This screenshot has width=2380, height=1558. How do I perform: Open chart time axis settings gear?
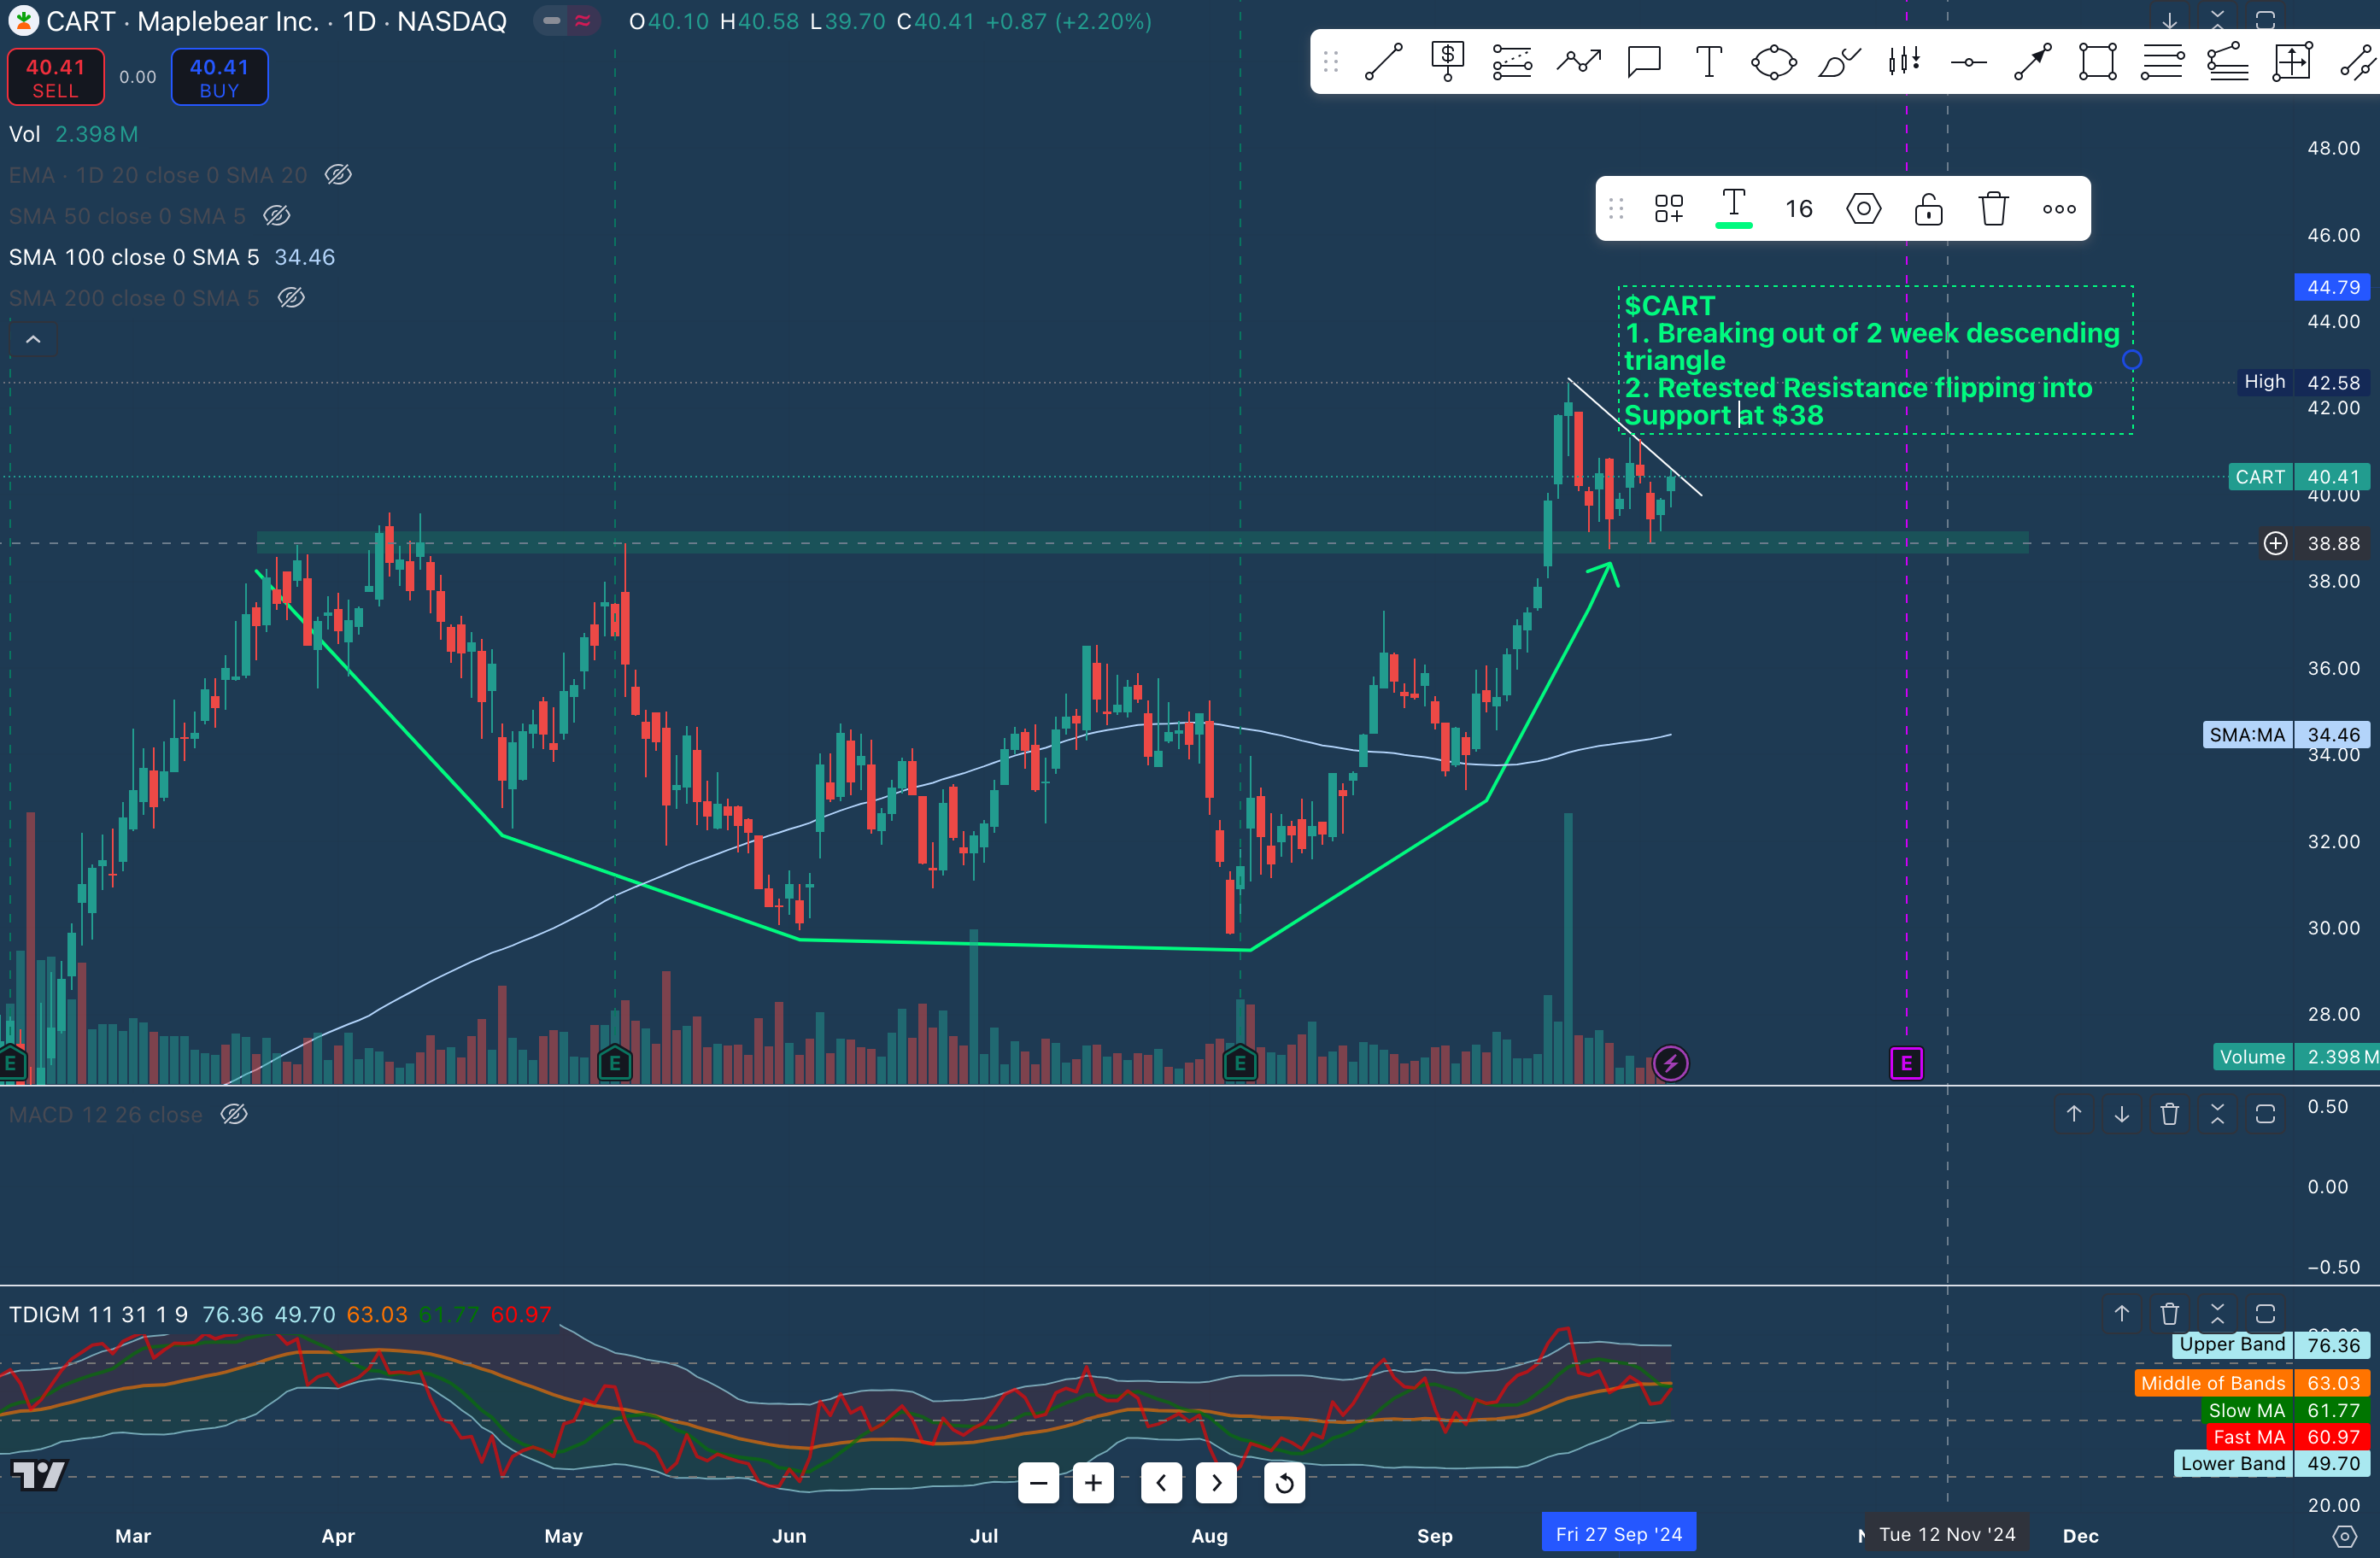[x=2344, y=1535]
